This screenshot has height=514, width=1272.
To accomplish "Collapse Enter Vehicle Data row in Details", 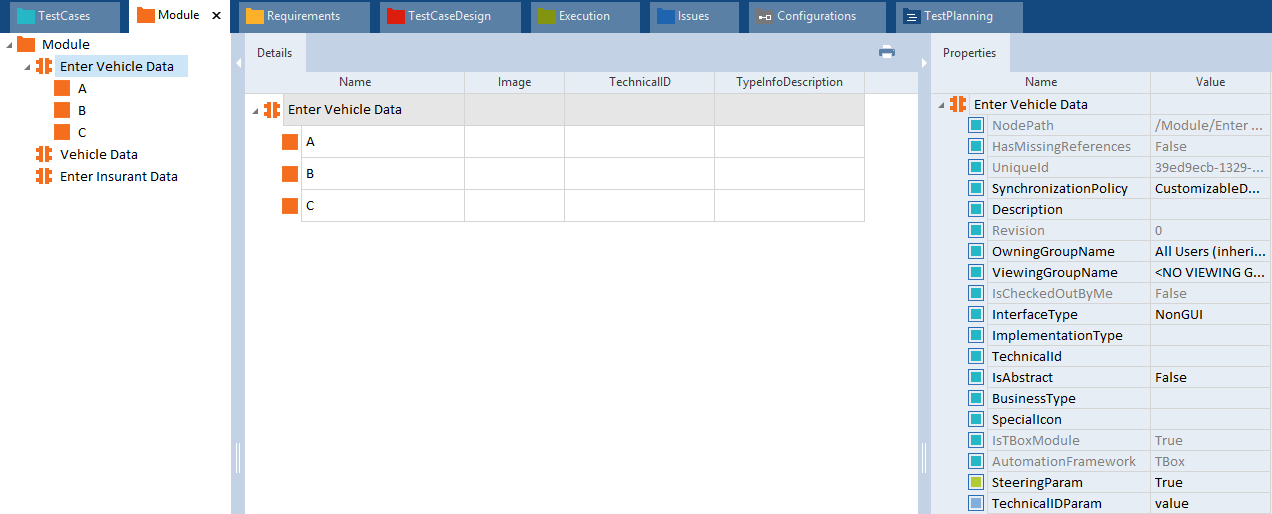I will pos(255,111).
